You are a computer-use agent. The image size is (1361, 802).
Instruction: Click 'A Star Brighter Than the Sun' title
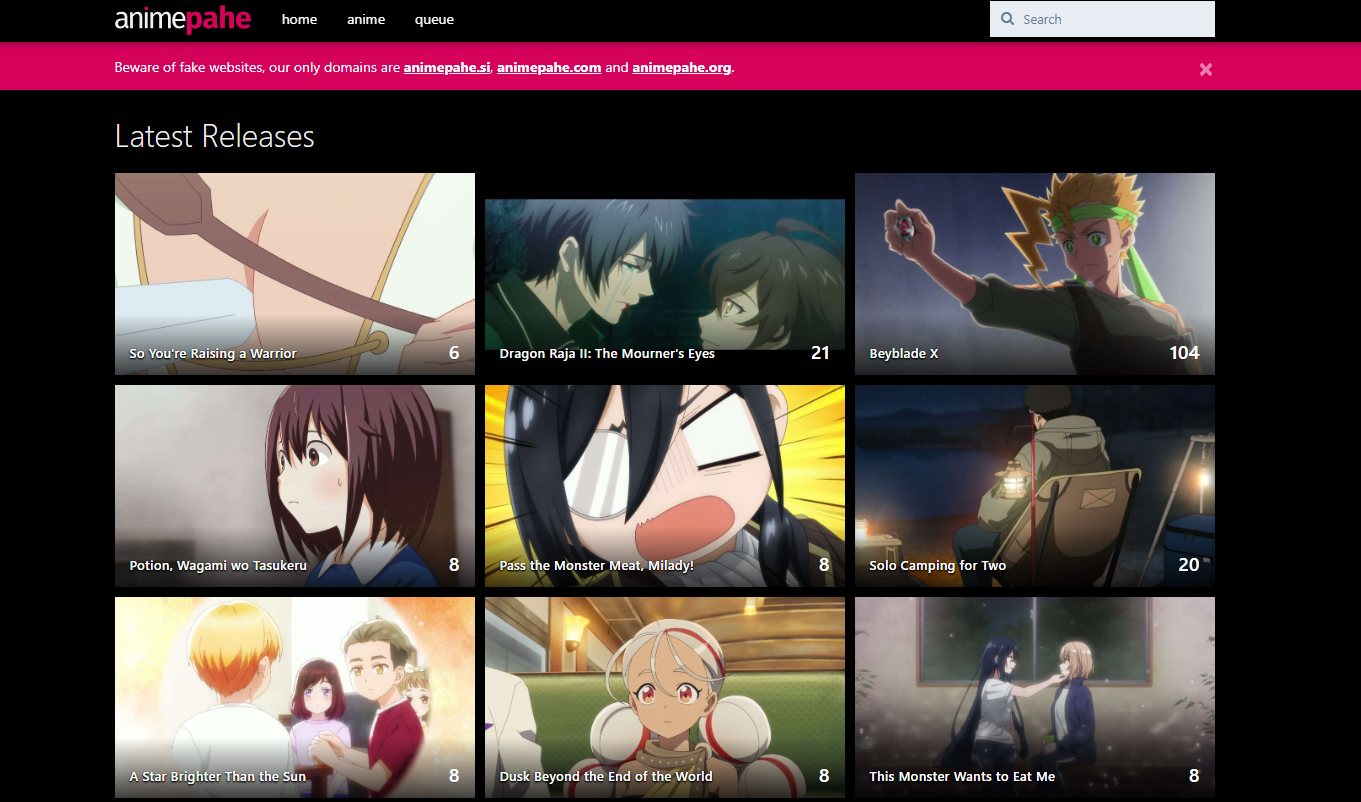coord(218,776)
